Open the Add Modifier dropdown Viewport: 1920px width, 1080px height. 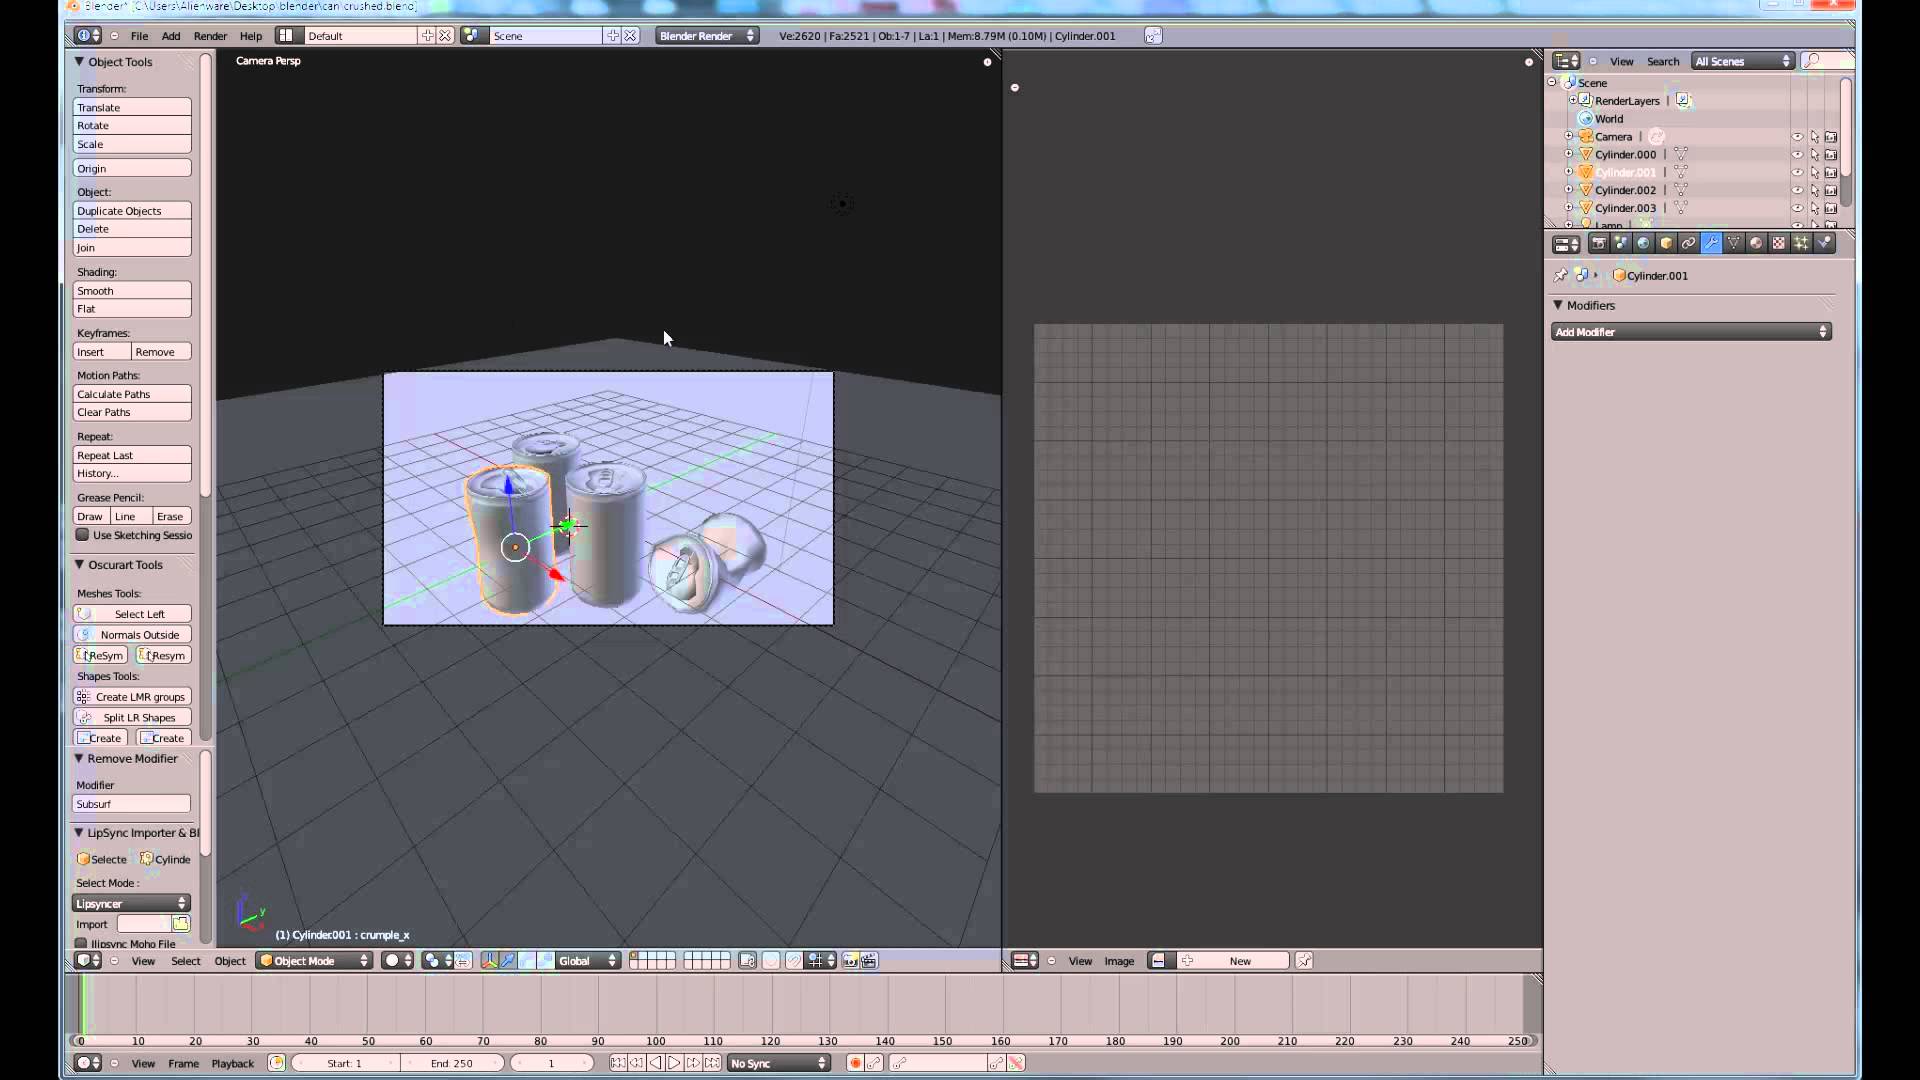point(1690,332)
